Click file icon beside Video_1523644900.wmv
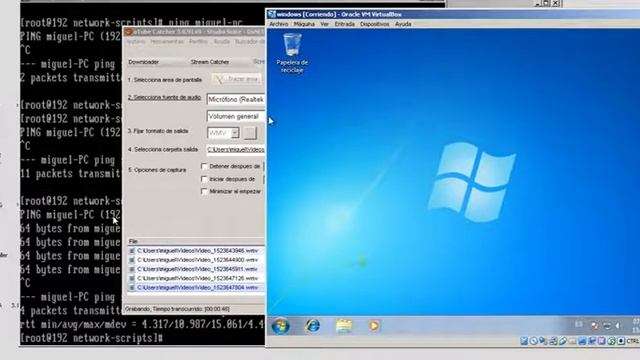This screenshot has height=360, width=640. [x=132, y=260]
